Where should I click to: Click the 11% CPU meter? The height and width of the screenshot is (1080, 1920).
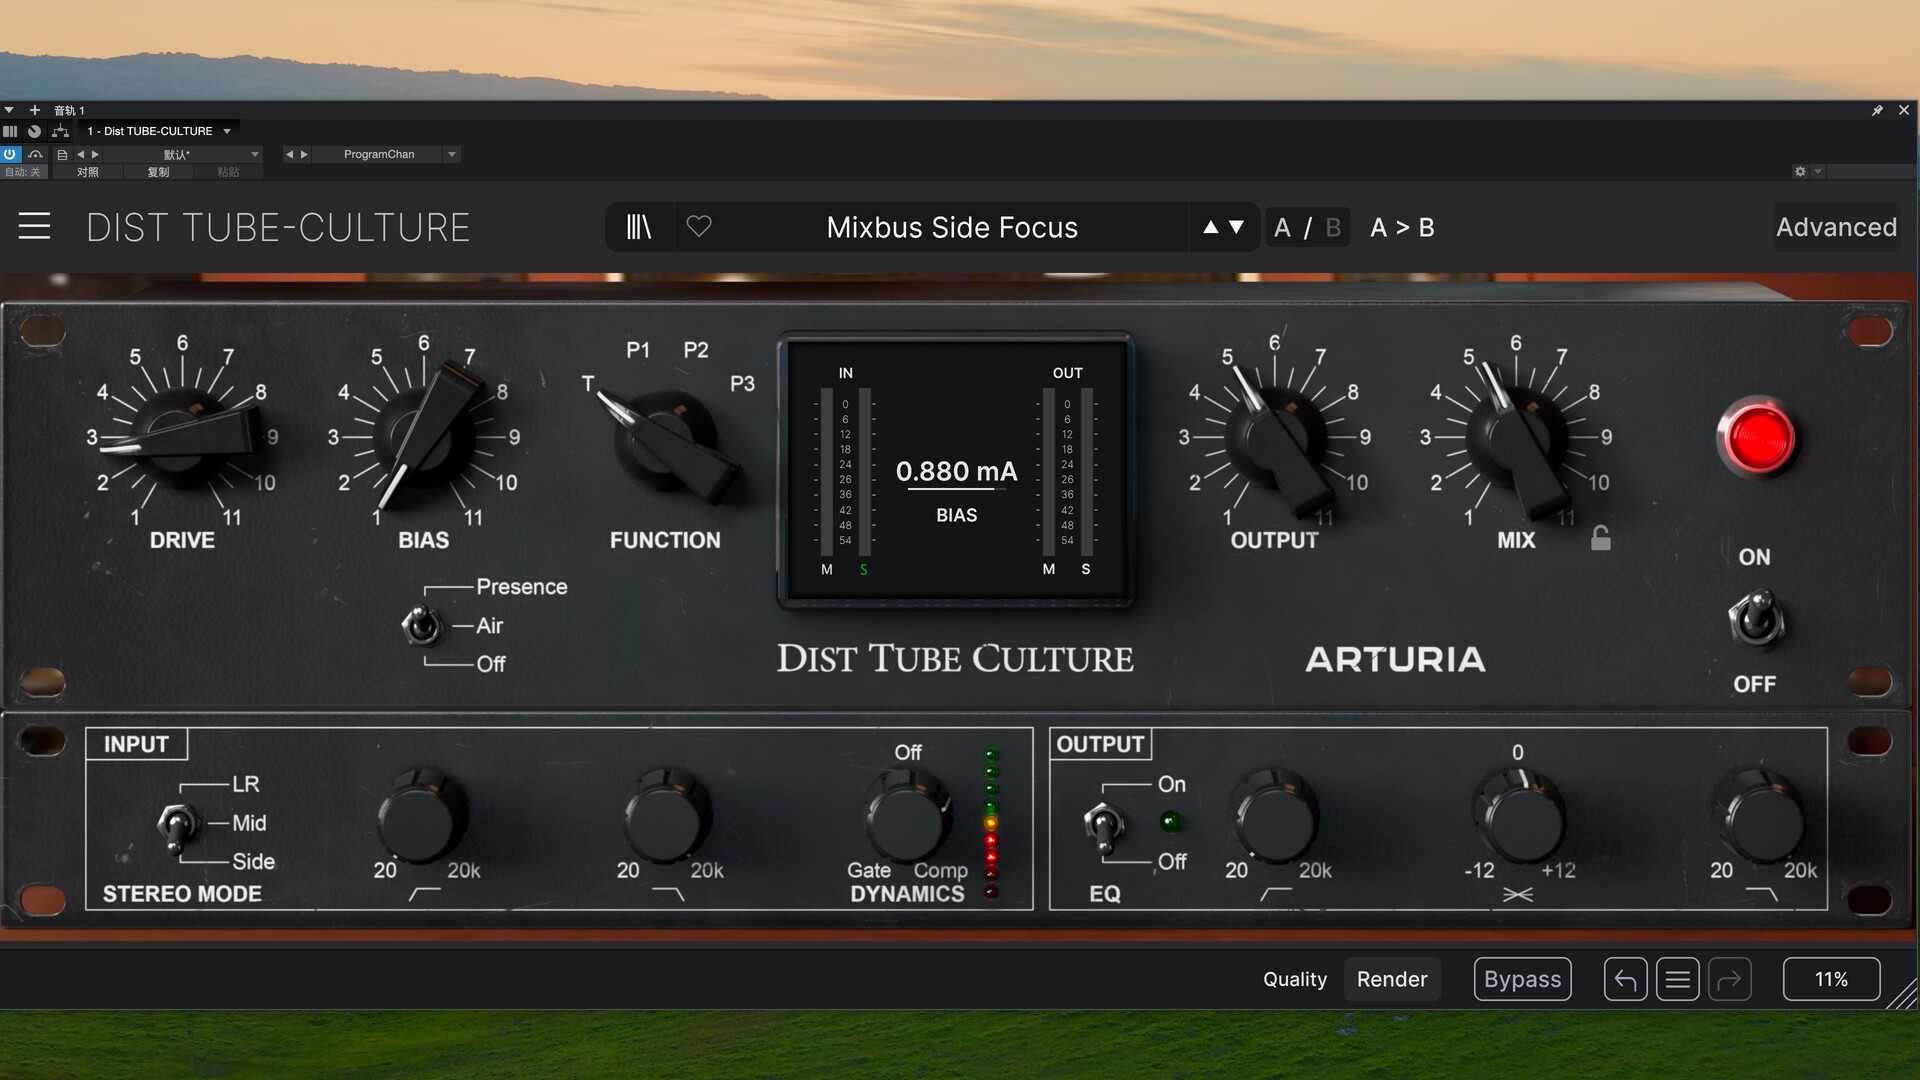1831,979
